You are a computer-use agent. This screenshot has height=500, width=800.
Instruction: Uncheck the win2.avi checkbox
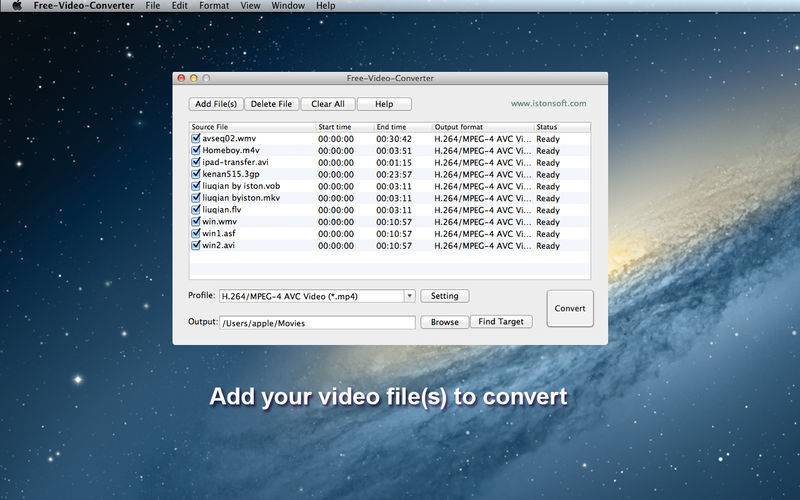tap(195, 245)
